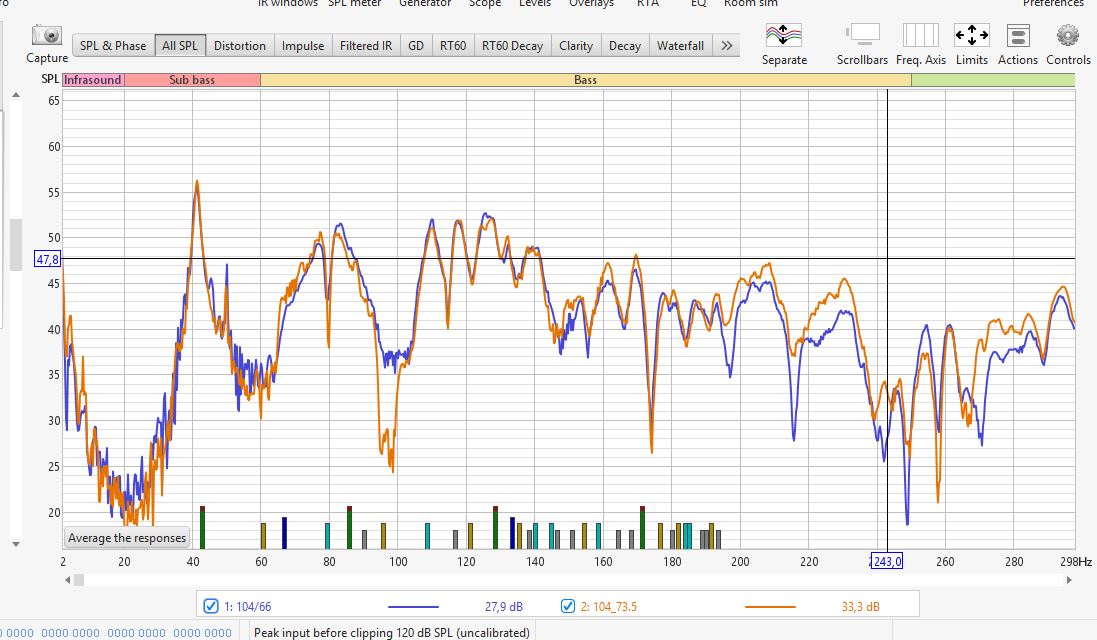
Task: Click the blue trace line sample in the legend
Action: [413, 606]
